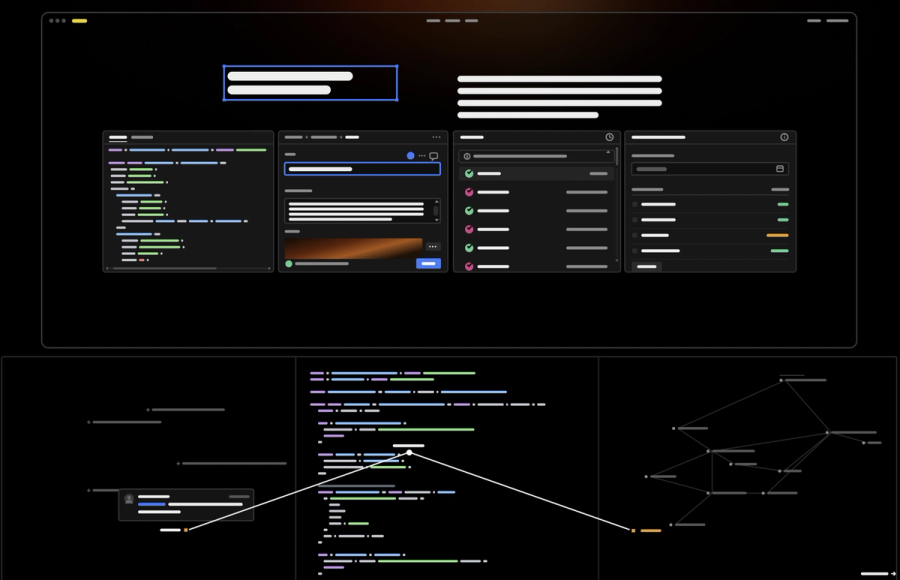Click the white node where the two lines meet
900x580 pixels.
pyautogui.click(x=409, y=453)
